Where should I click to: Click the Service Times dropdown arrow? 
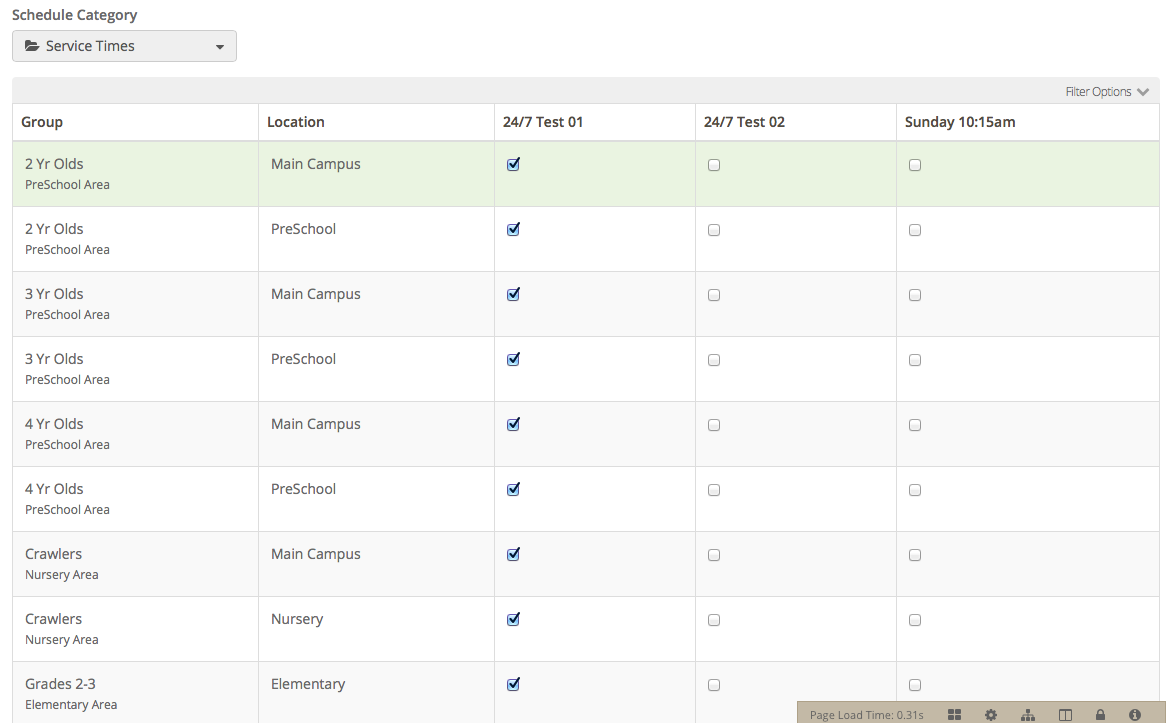(219, 46)
